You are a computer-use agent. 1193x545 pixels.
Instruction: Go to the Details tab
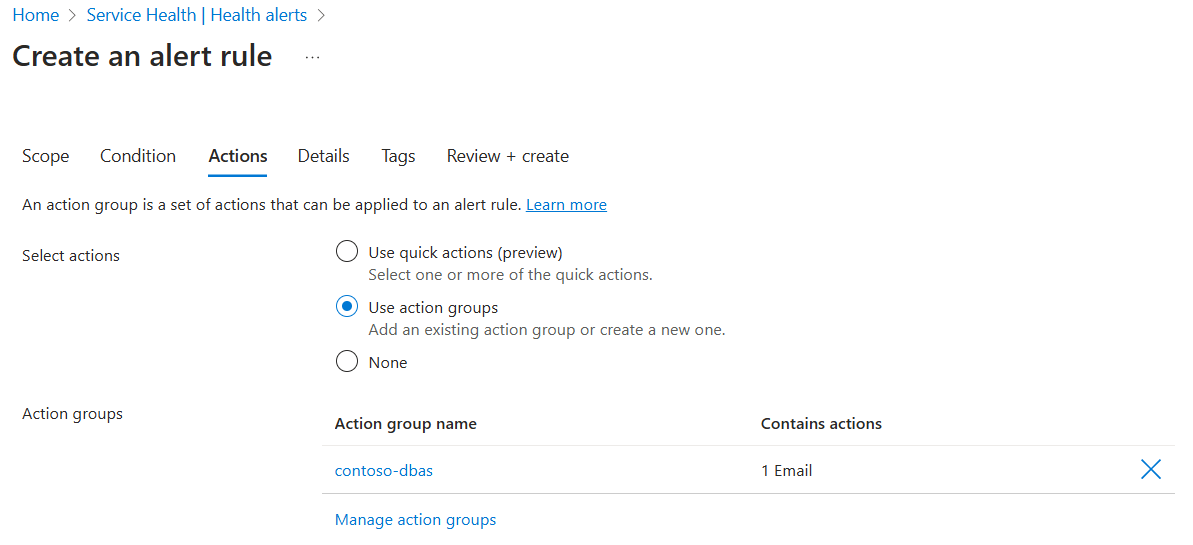324,156
